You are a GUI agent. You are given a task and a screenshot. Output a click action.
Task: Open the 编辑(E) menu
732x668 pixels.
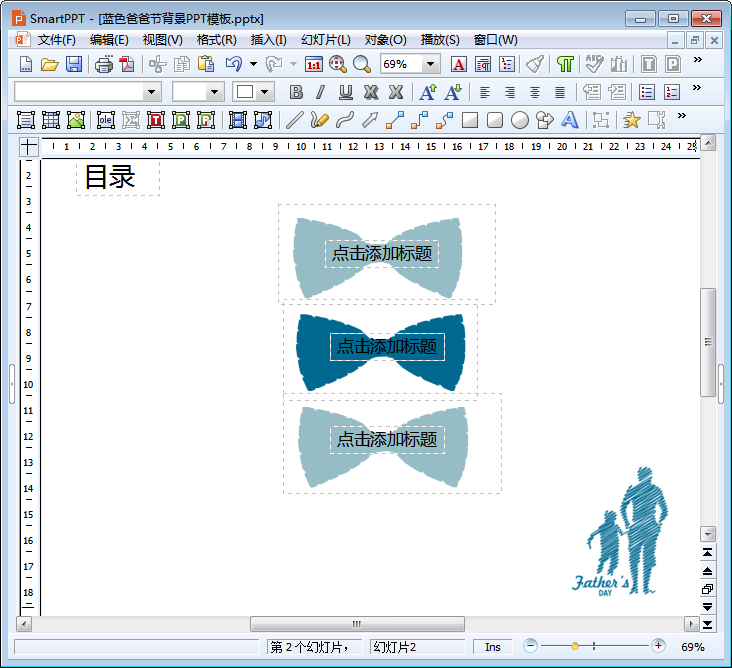coord(109,40)
